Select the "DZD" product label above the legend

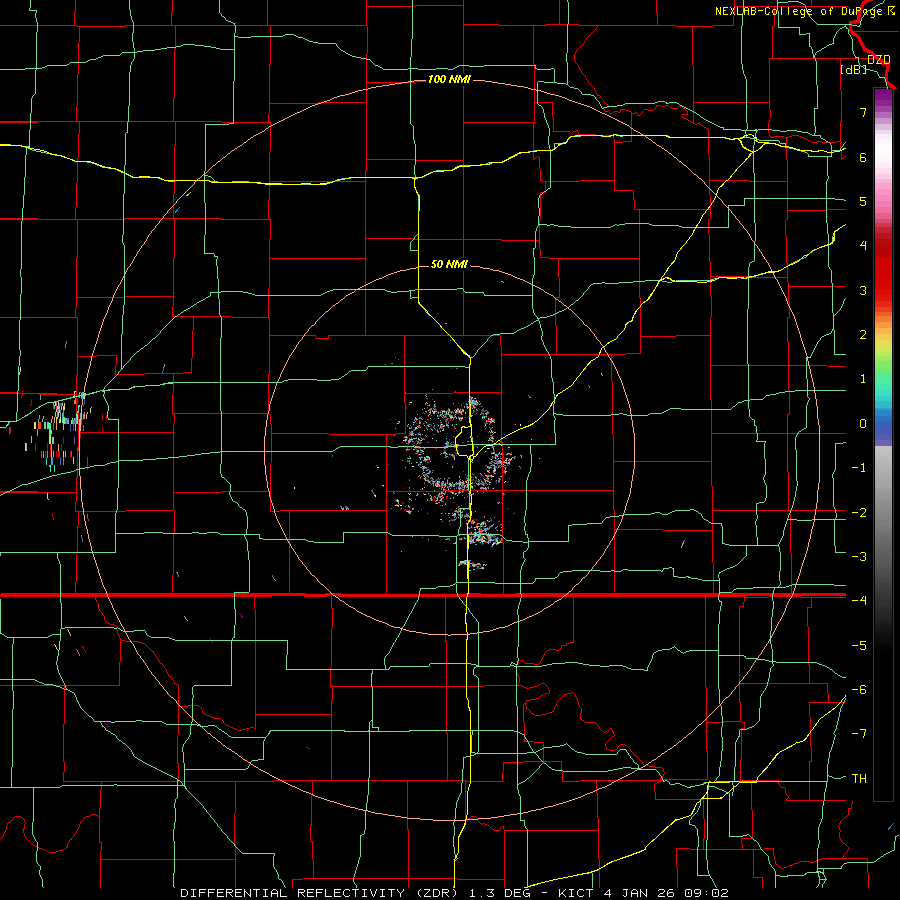pos(879,59)
